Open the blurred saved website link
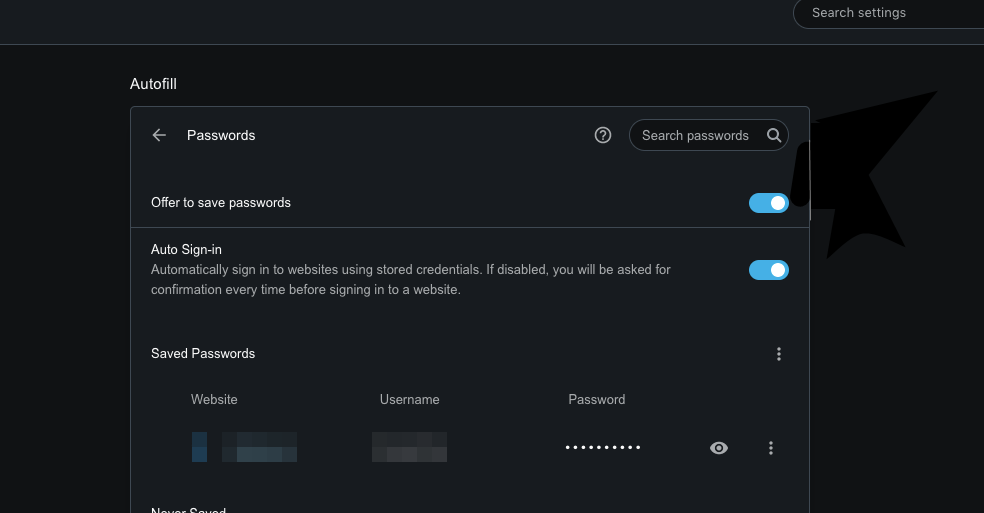Viewport: 984px width, 513px height. pyautogui.click(x=260, y=447)
